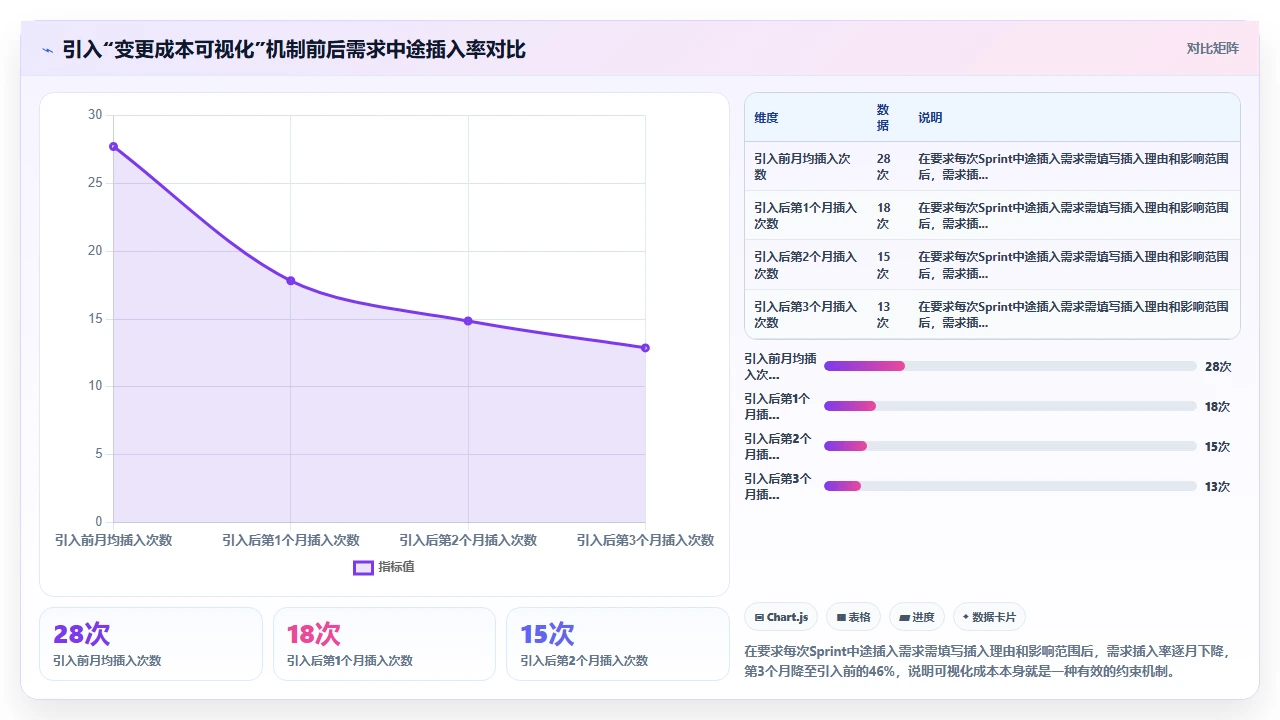Click the 18次 progress bar
Viewport: 1280px width, 720px height.
pos(1010,406)
